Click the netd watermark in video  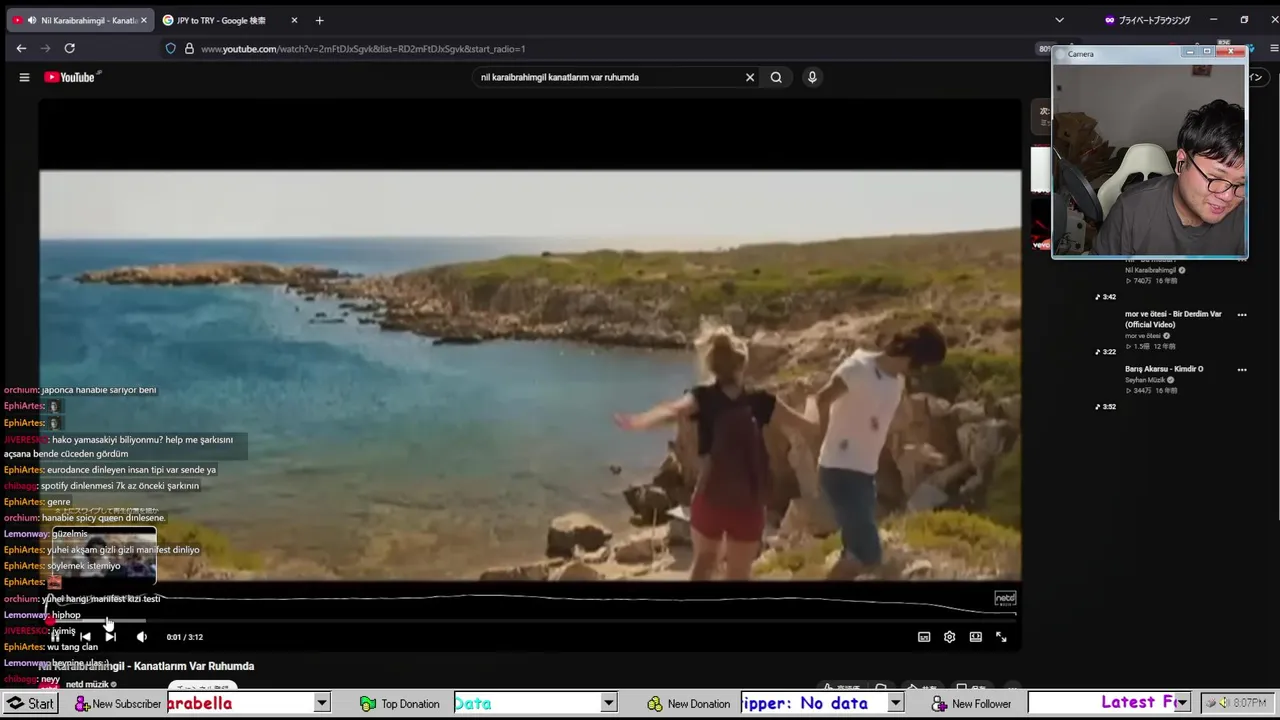click(1005, 598)
